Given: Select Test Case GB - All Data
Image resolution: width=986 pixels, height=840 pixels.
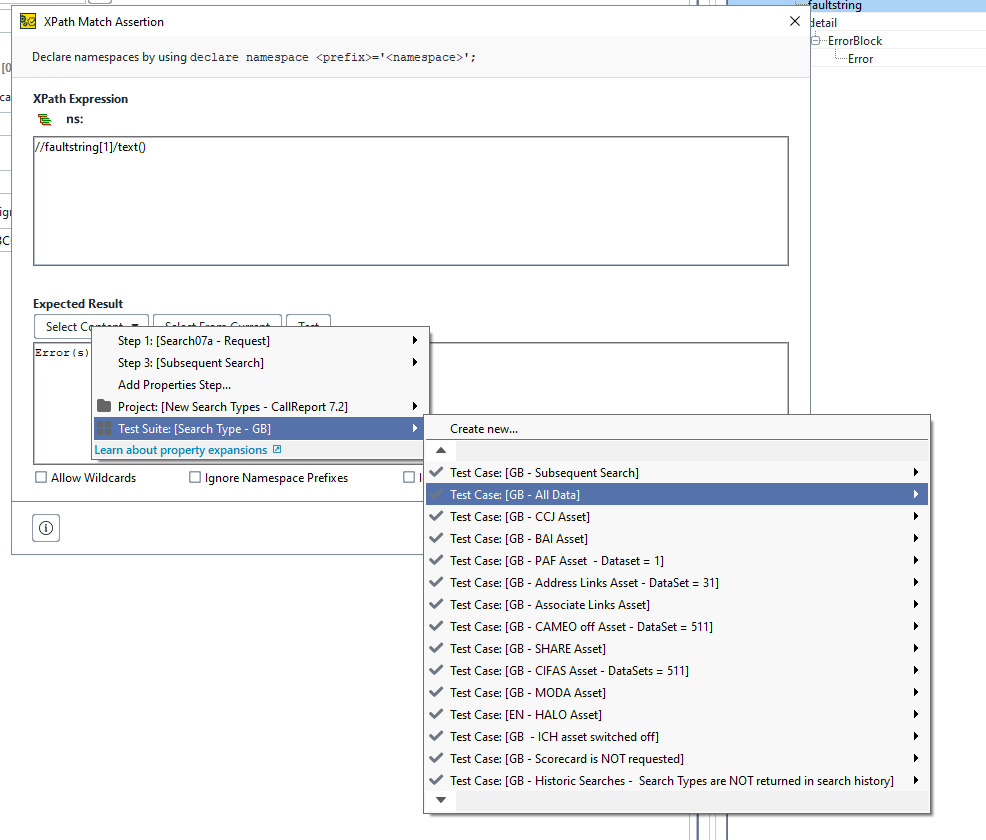Looking at the screenshot, I should 677,494.
